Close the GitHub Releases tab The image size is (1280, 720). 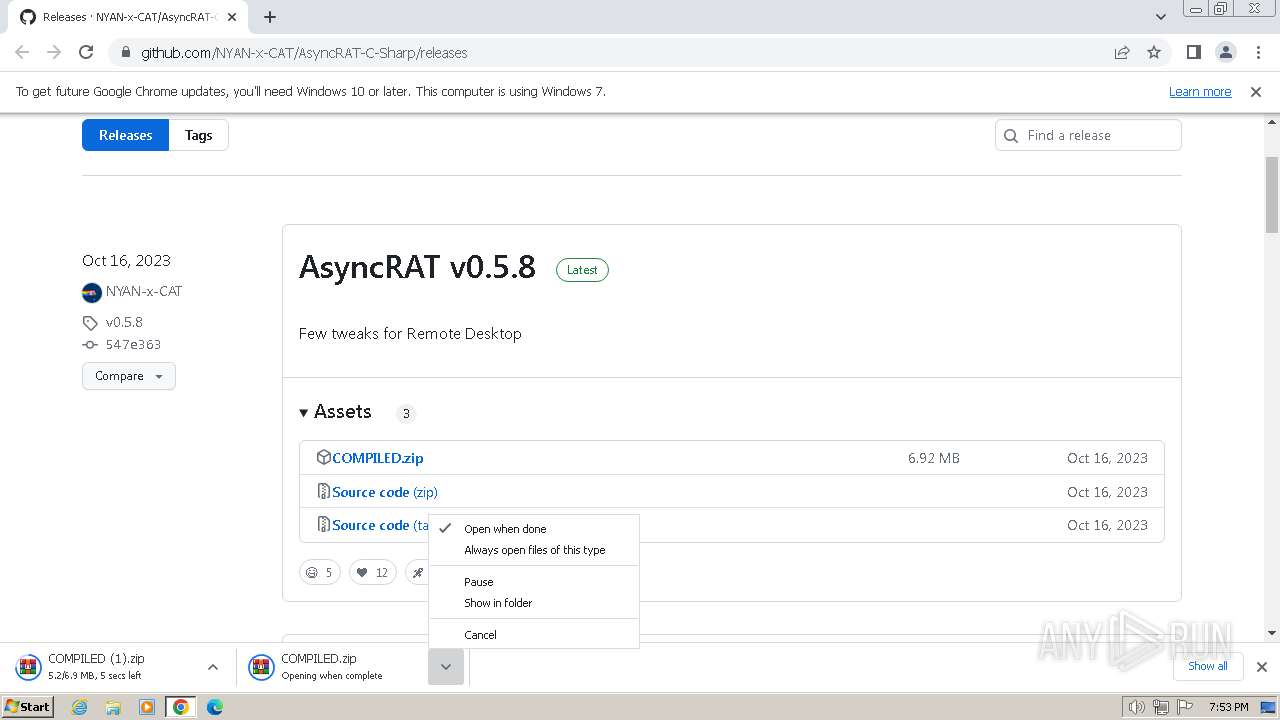232,17
